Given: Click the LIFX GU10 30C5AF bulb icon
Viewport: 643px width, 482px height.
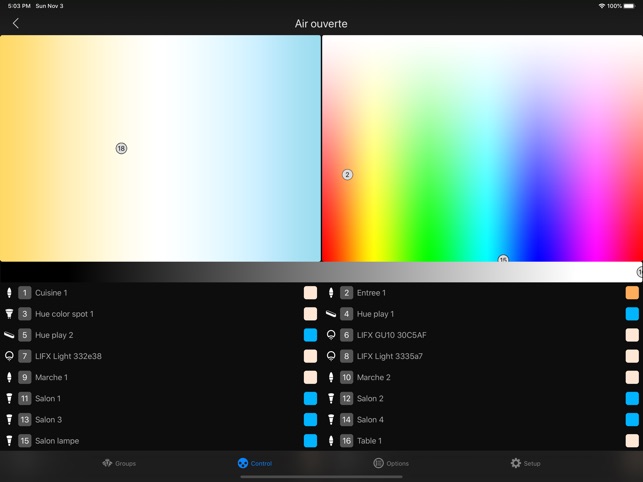Looking at the screenshot, I should pos(331,335).
